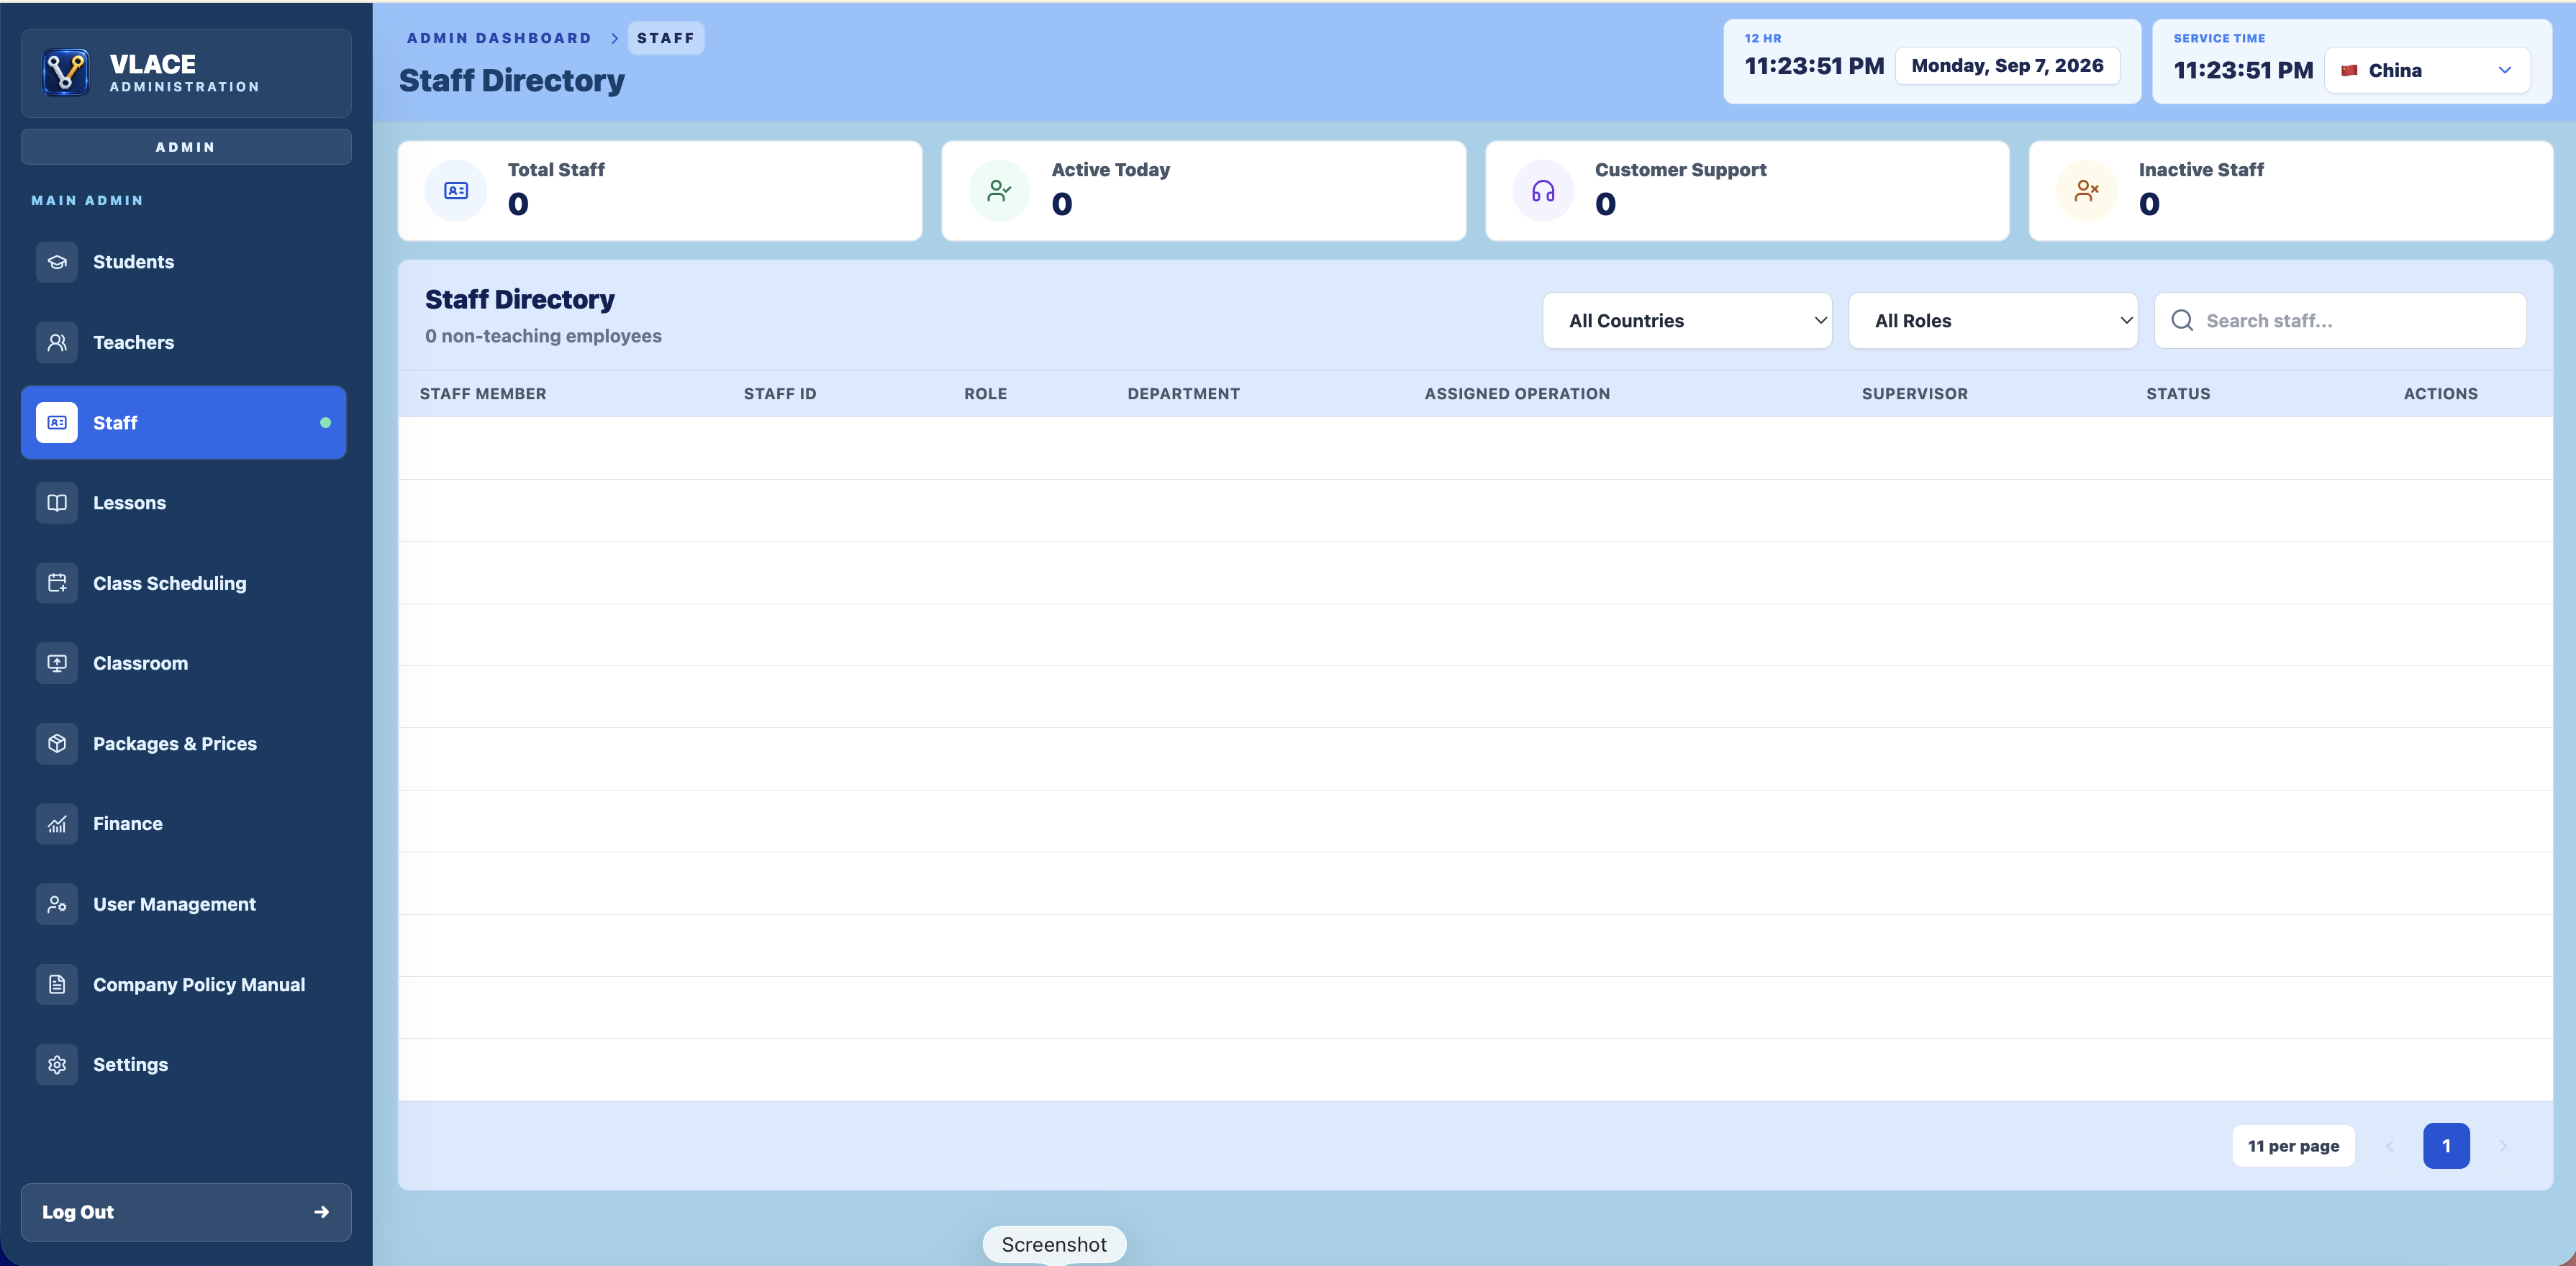2576x1266 pixels.
Task: Click the search magnifier icon
Action: (2182, 320)
